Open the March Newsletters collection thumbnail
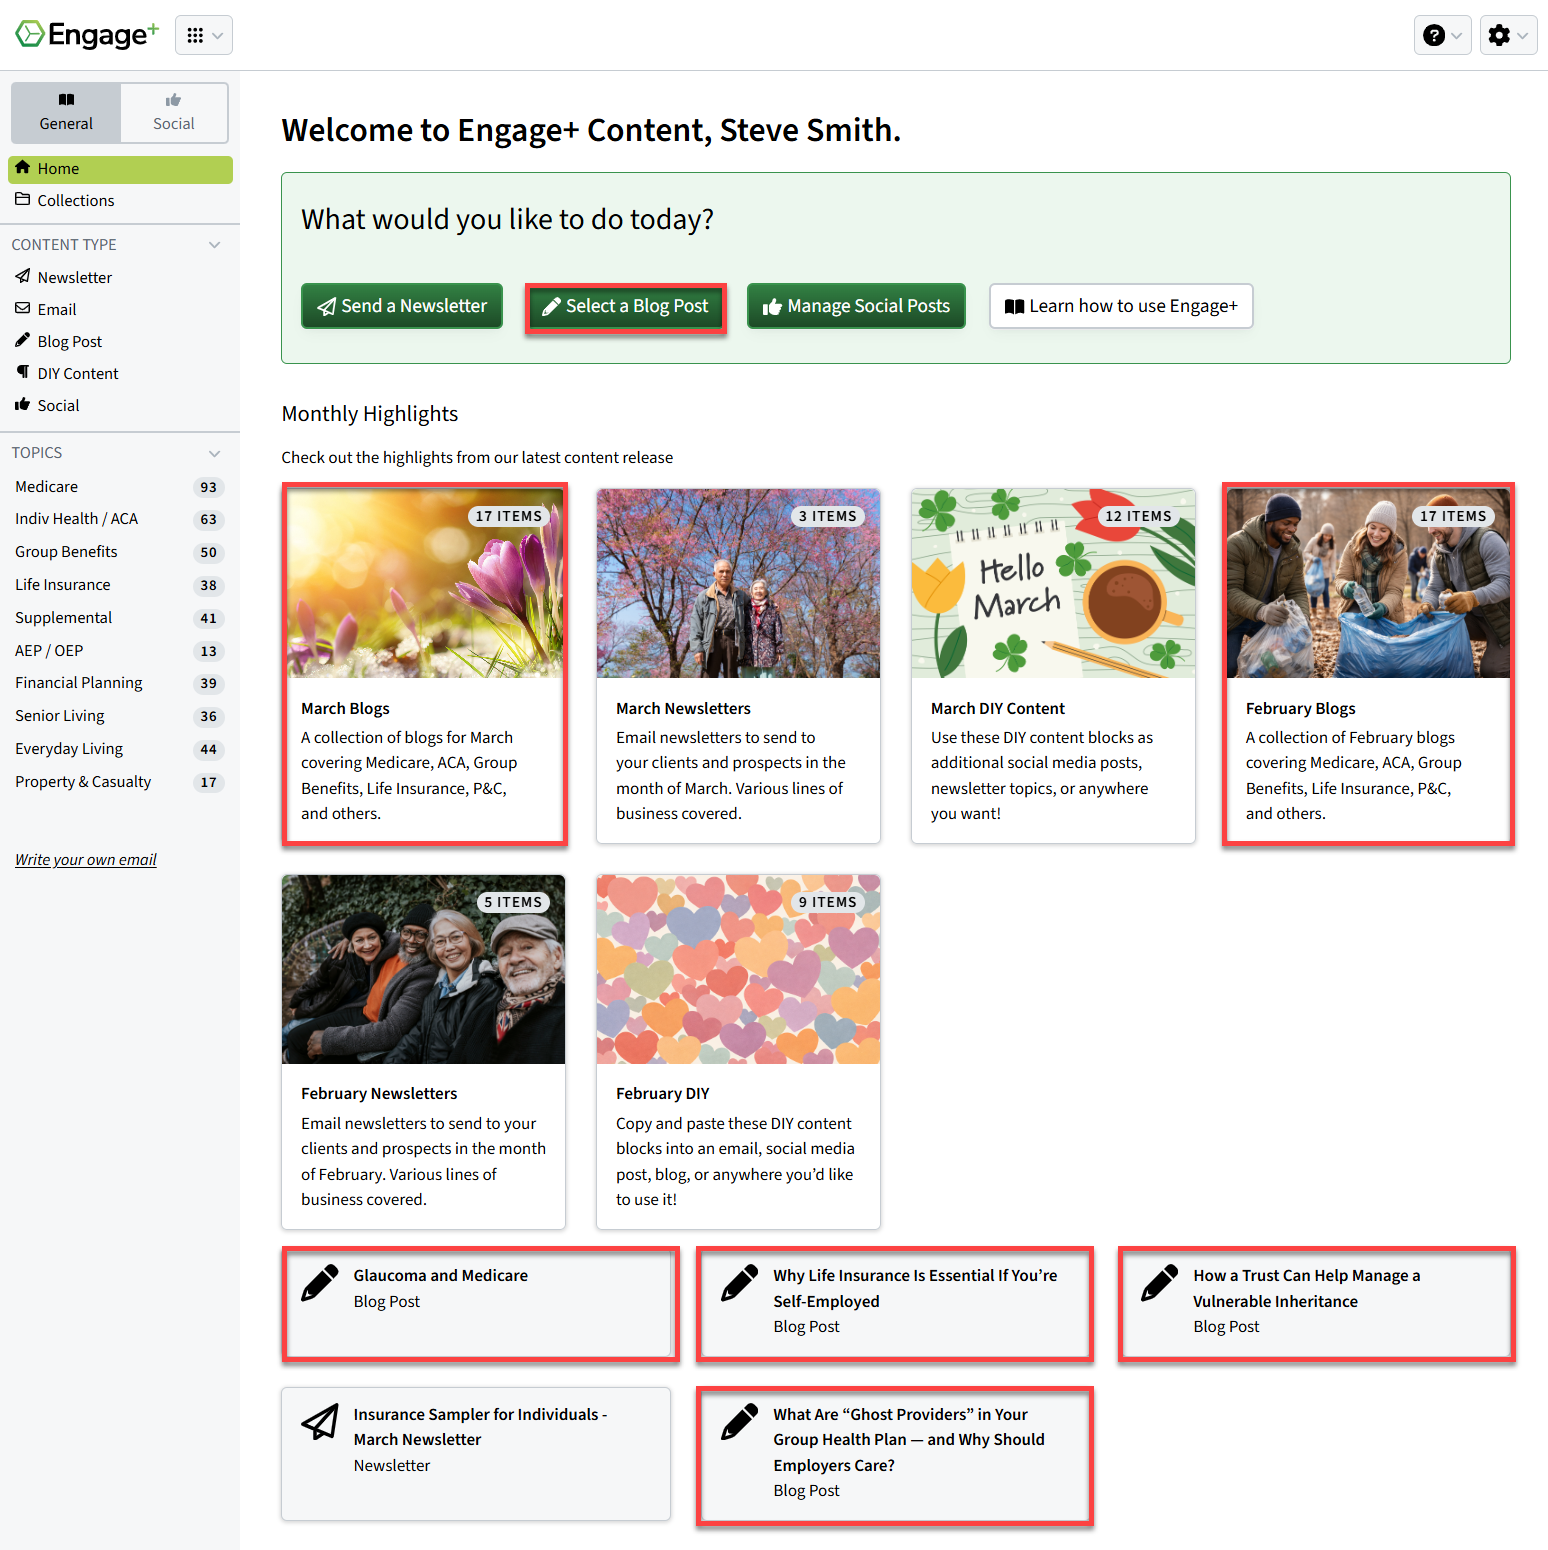Screen dimensions: 1548x1550 tap(738, 583)
